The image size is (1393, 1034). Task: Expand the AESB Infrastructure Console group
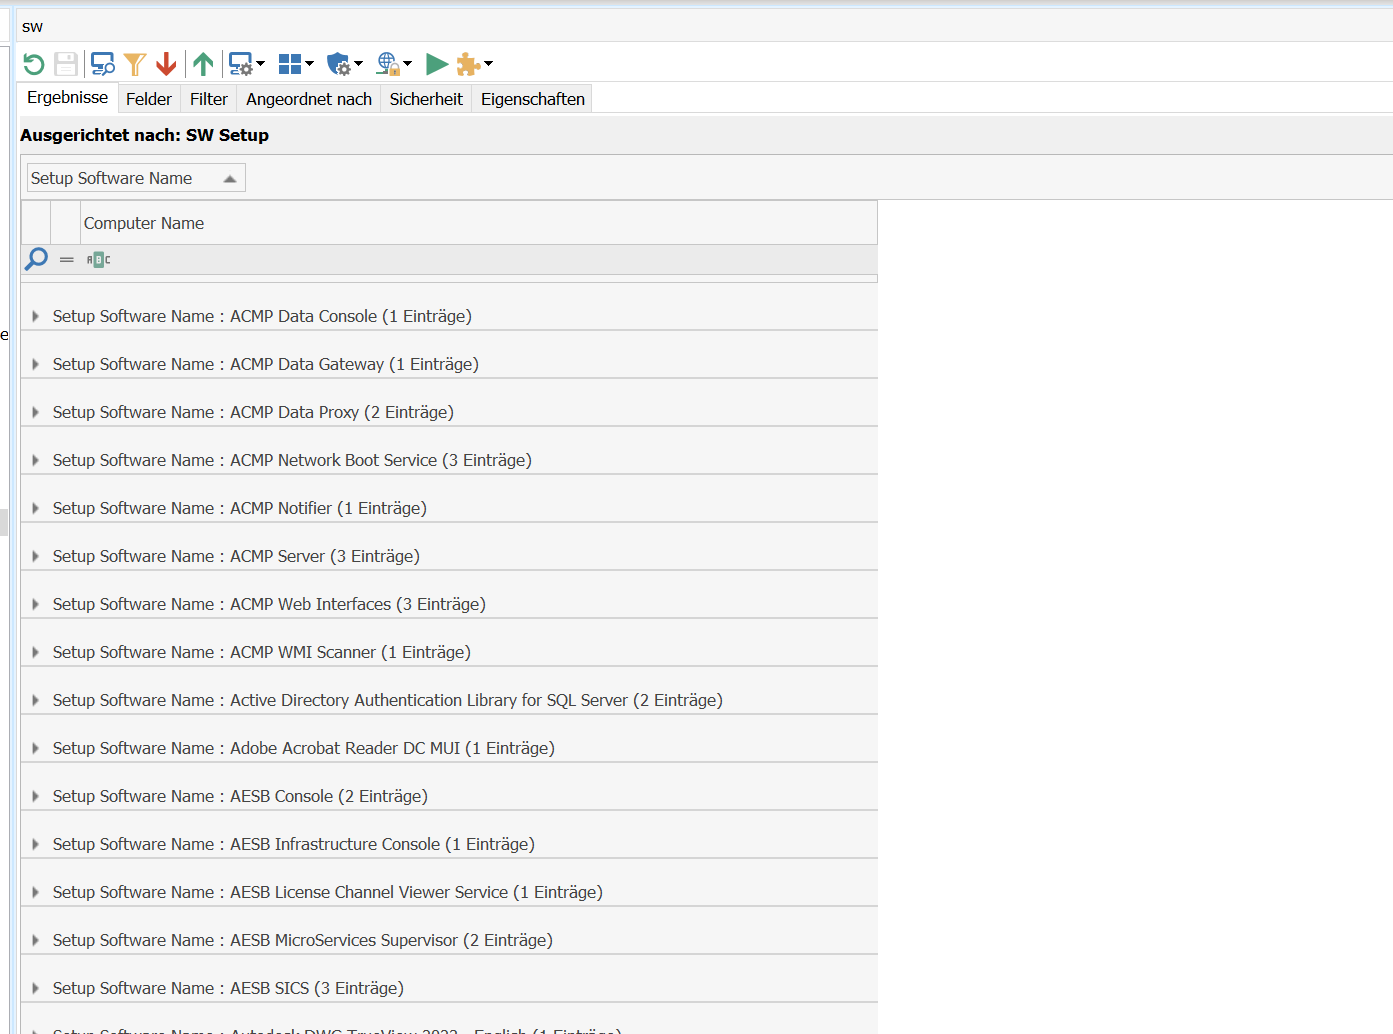35,844
